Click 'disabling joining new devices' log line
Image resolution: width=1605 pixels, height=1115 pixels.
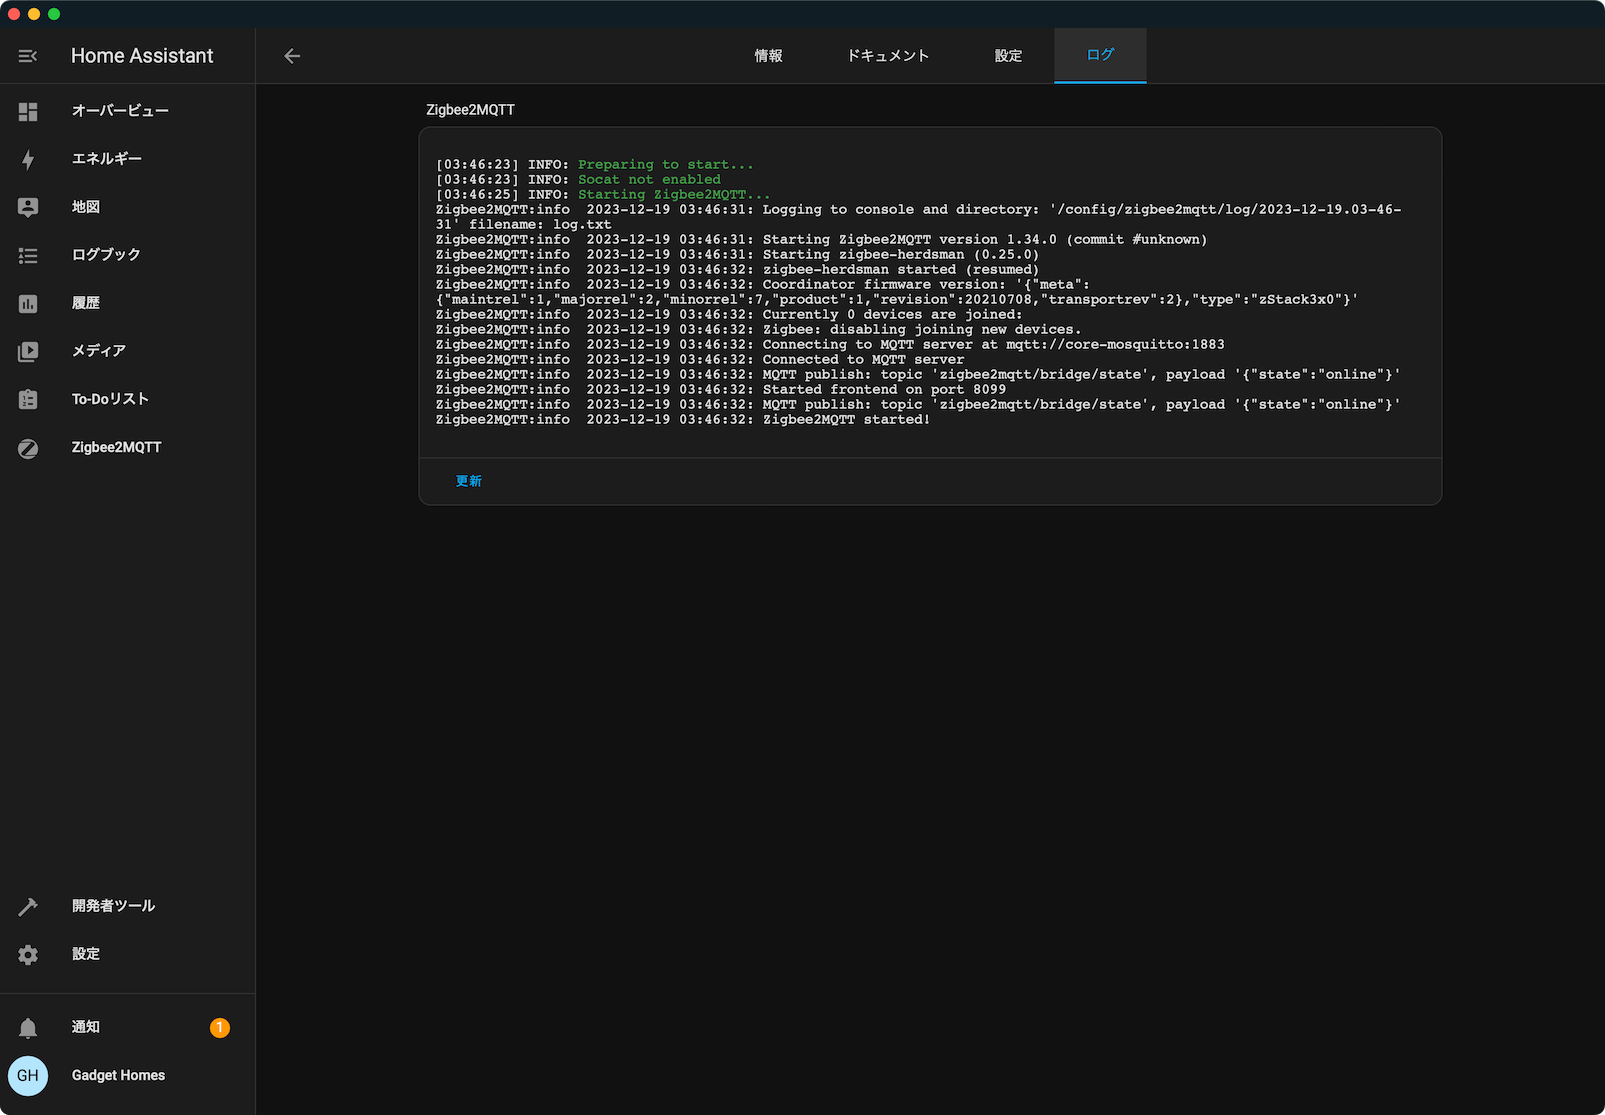pos(758,330)
